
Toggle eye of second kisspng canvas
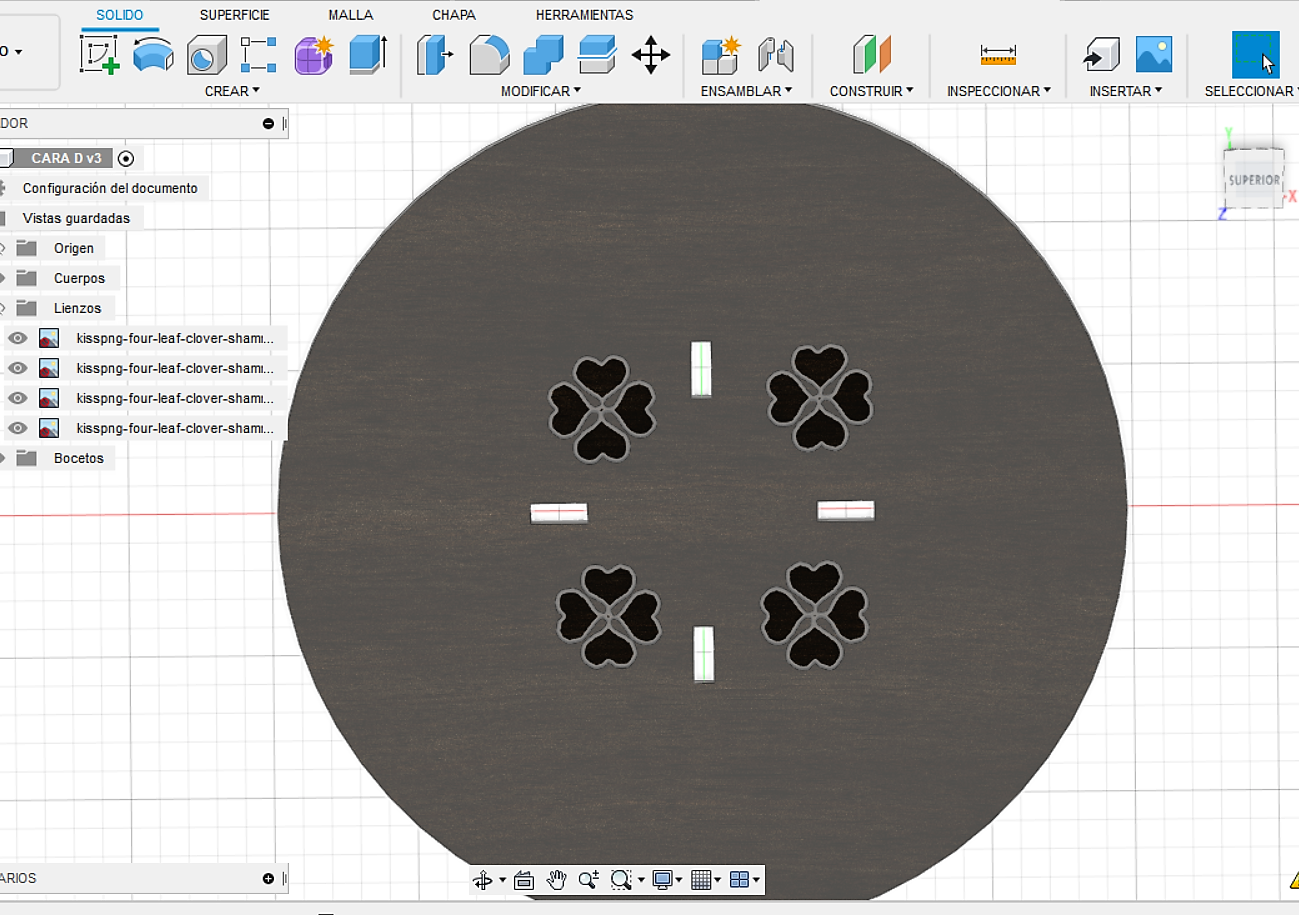tap(17, 368)
